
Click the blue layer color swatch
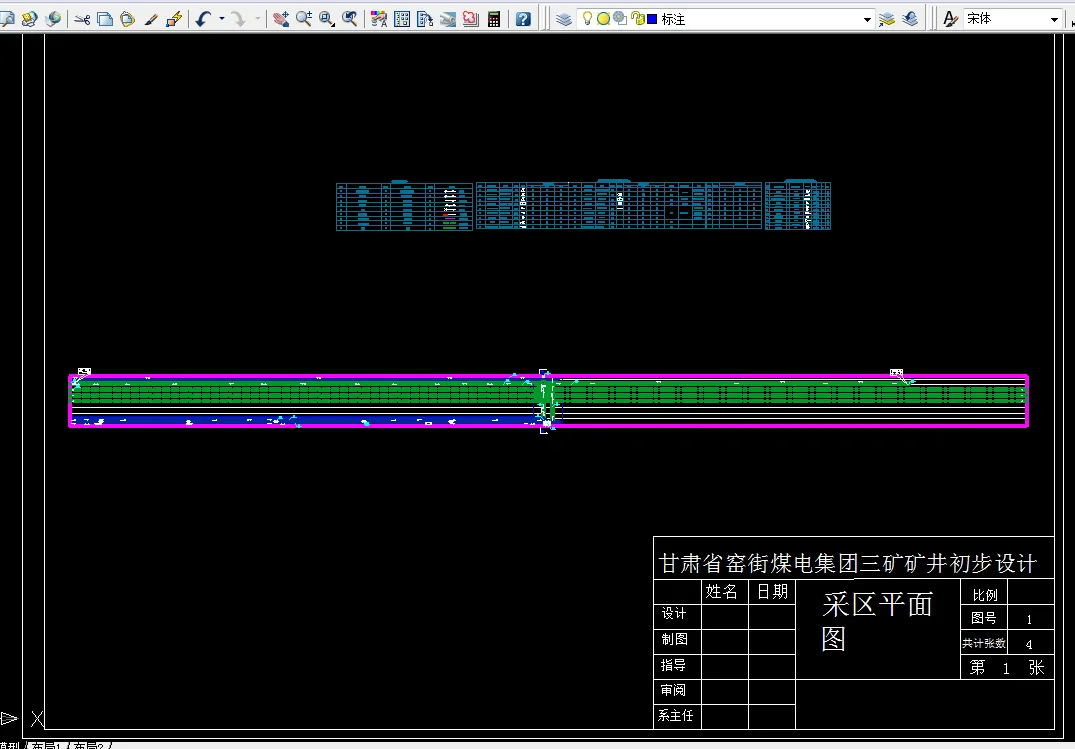tap(652, 17)
